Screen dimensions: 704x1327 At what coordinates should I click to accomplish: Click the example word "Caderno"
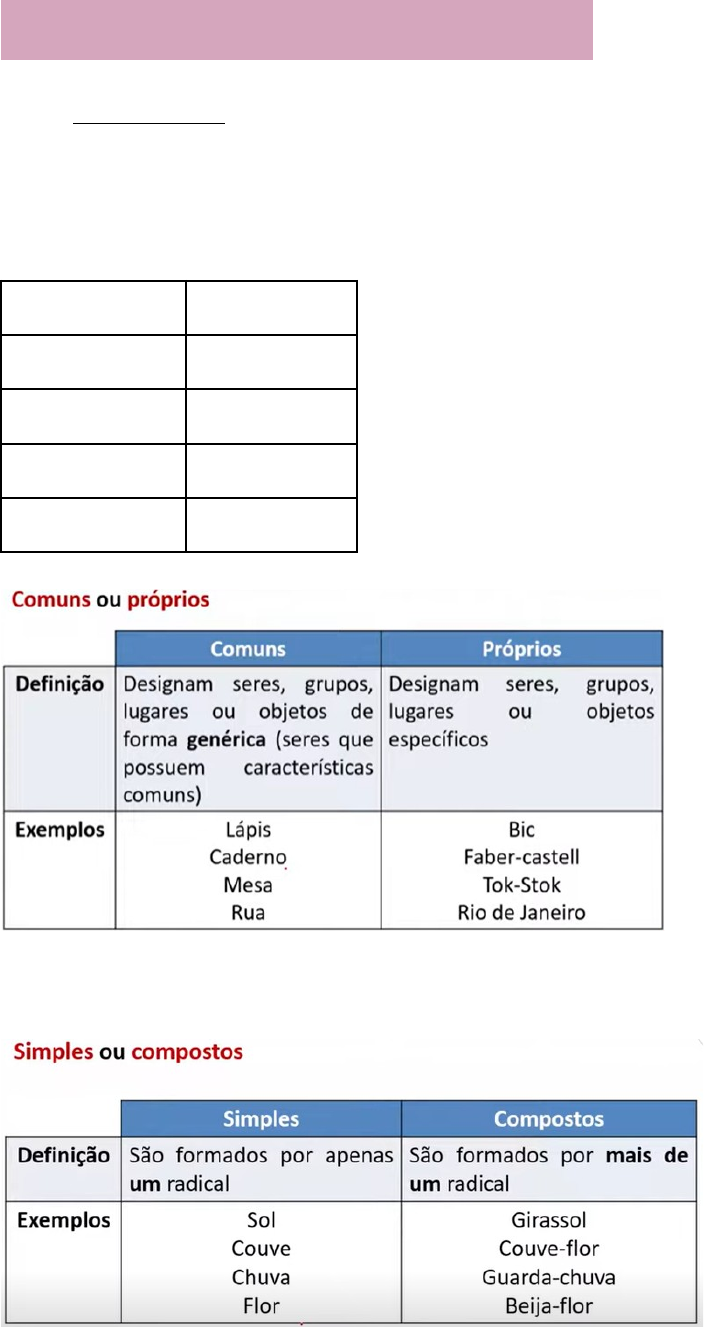point(248,857)
